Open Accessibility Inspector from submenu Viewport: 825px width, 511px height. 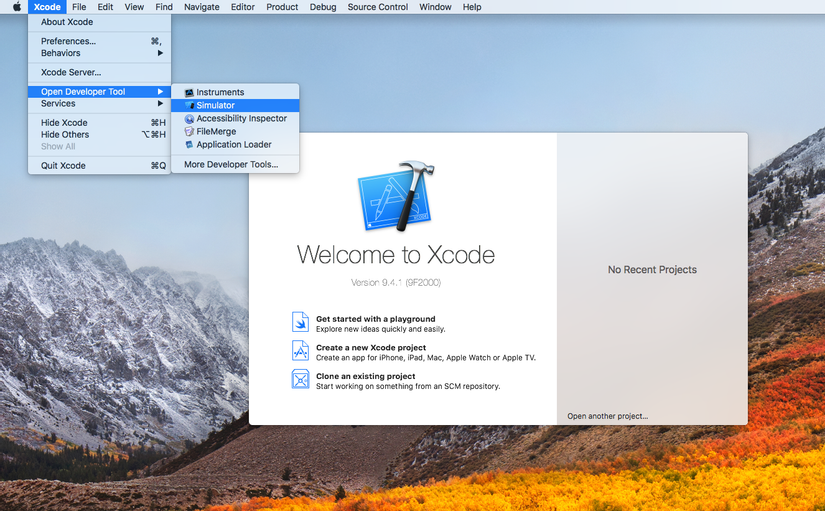pyautogui.click(x=235, y=118)
